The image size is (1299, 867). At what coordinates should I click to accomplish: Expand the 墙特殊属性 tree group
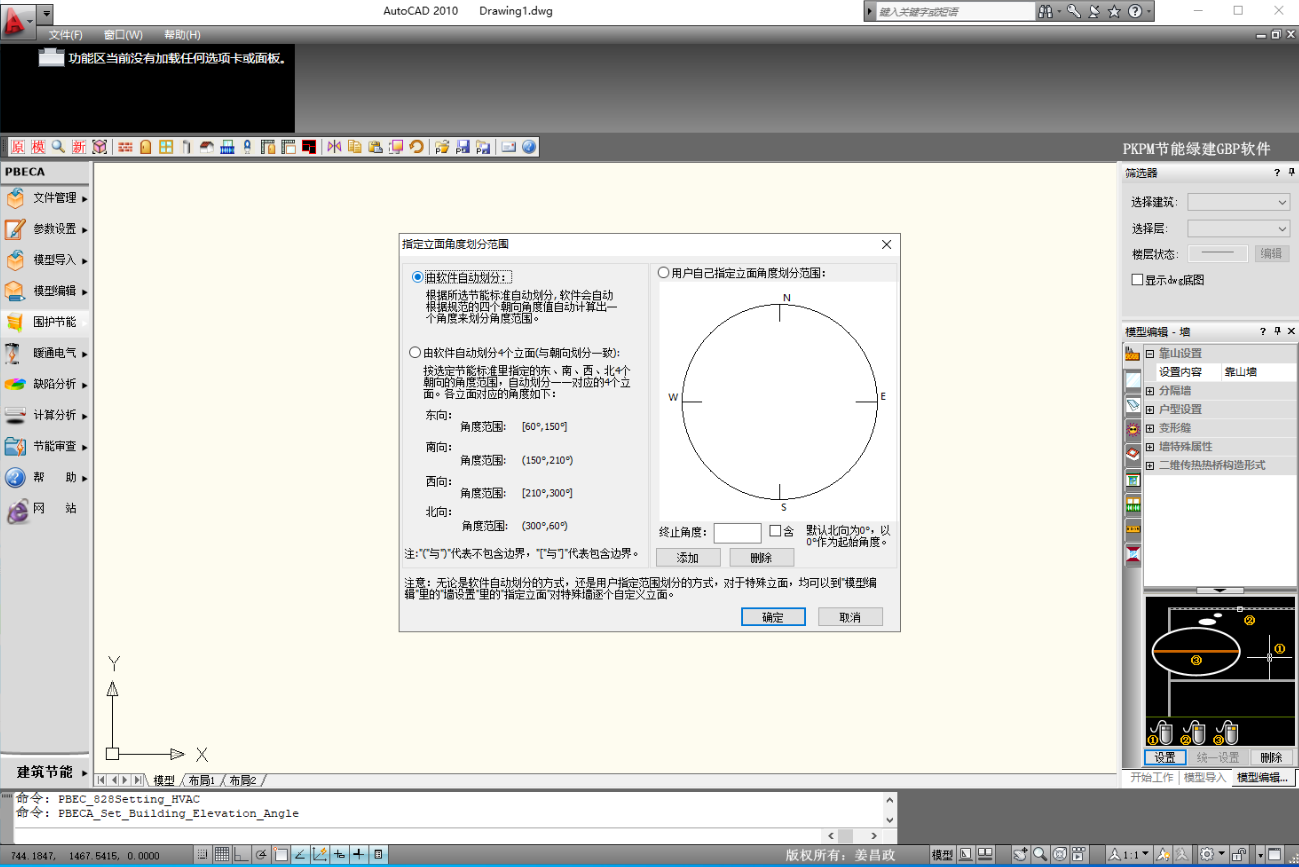click(1150, 447)
